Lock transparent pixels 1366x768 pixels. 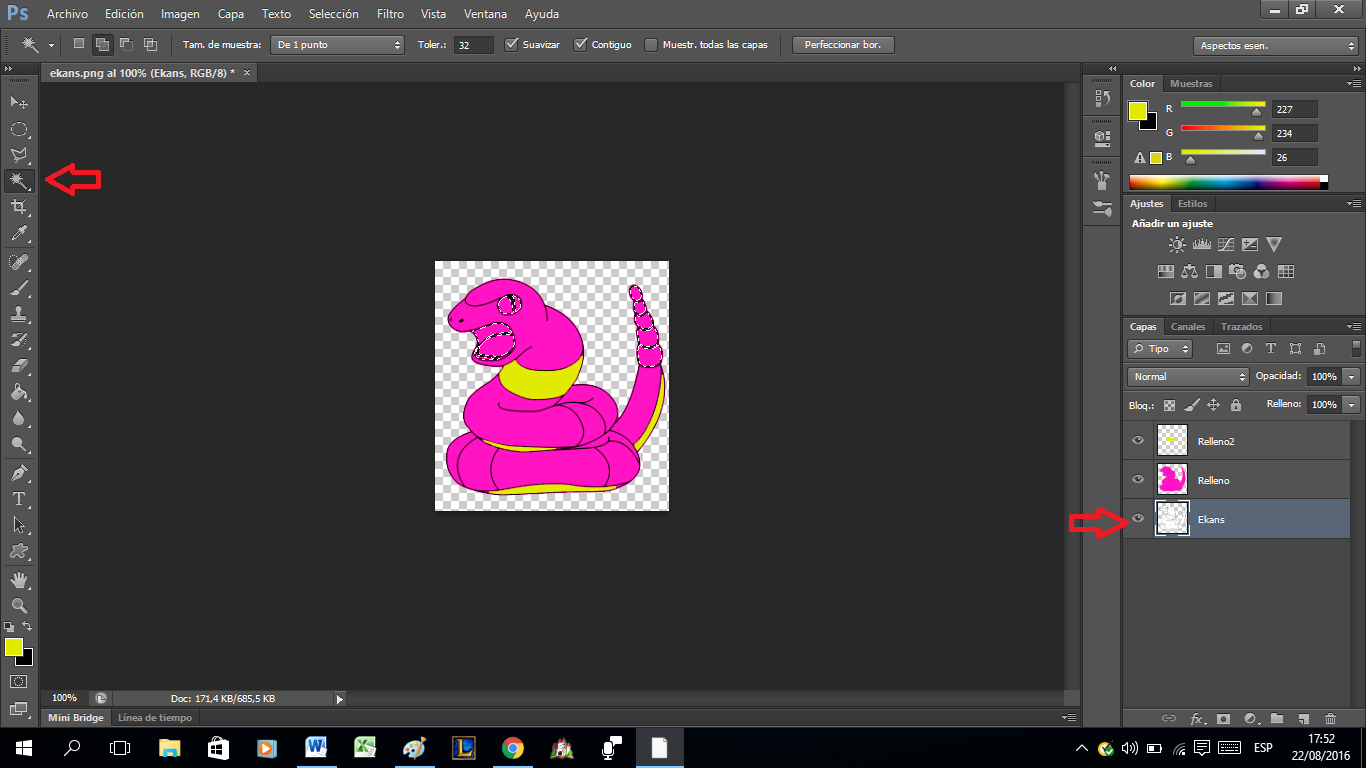click(x=1169, y=405)
